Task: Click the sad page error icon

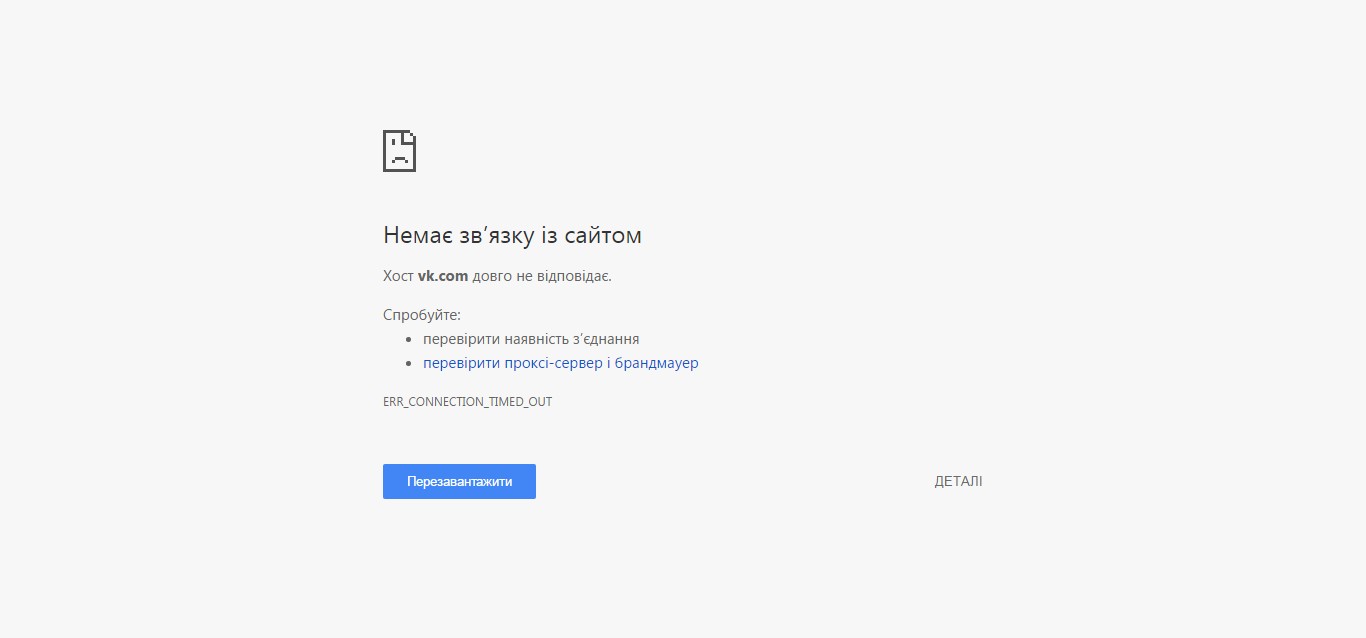Action: tap(399, 151)
